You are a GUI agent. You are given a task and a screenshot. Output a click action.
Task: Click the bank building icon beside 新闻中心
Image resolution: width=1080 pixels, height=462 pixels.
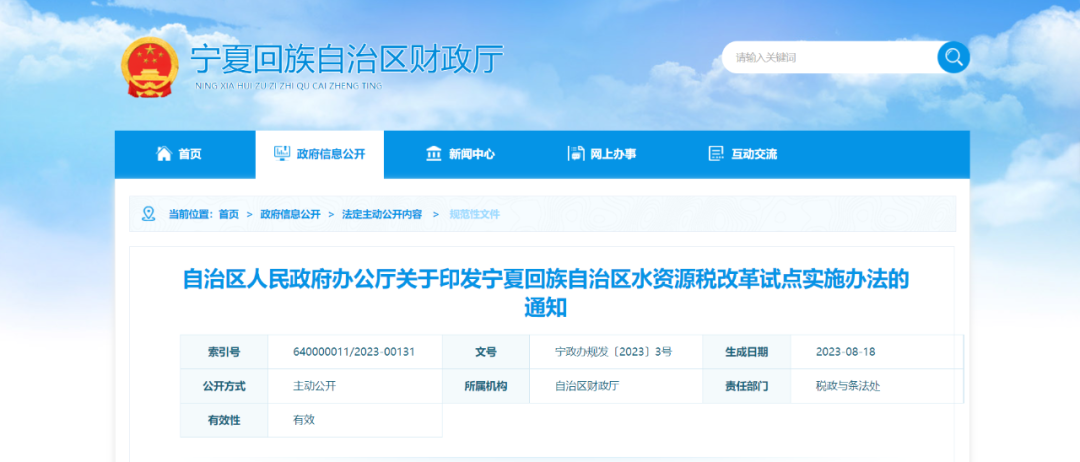(x=434, y=154)
